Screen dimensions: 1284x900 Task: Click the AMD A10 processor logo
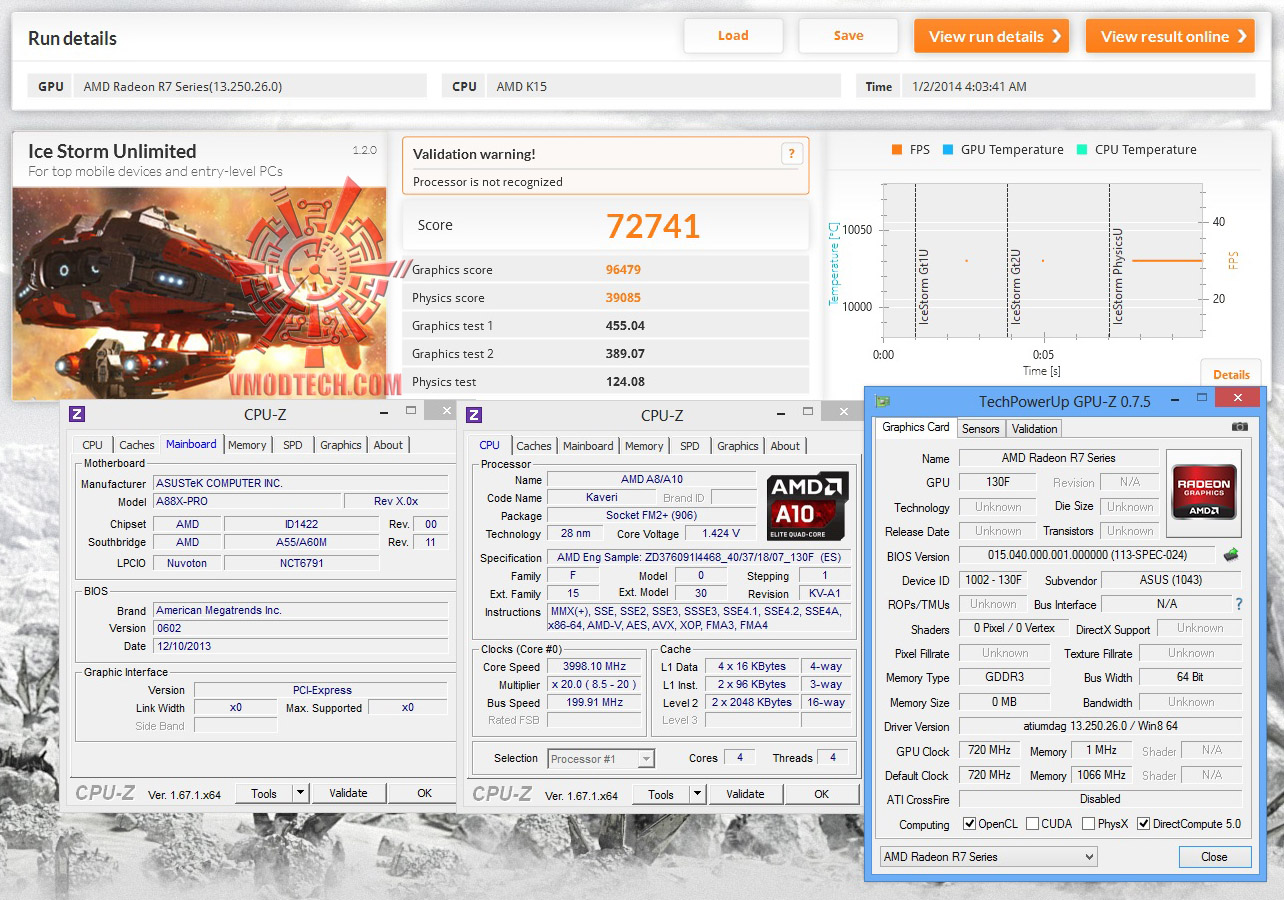coord(807,506)
